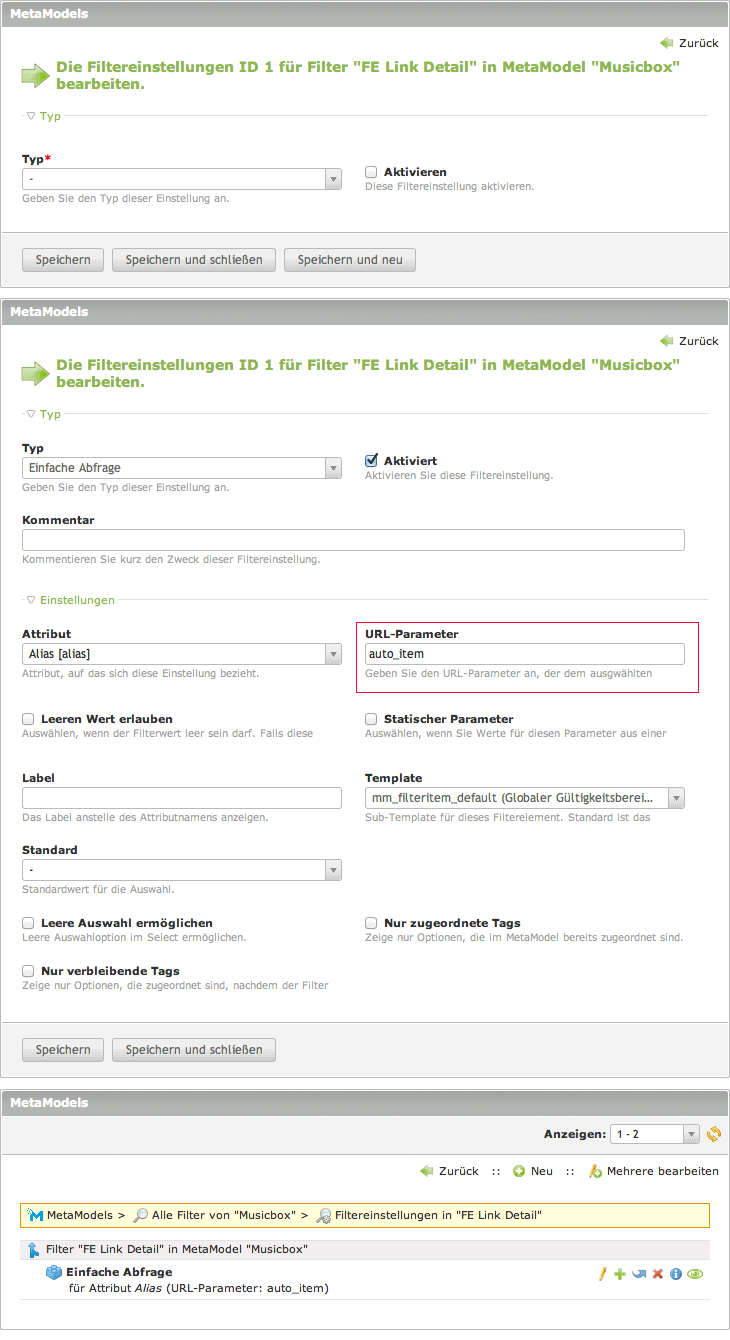Image resolution: width=730 pixels, height=1340 pixels.
Task: Click into the URL-Parameter field
Action: [525, 654]
